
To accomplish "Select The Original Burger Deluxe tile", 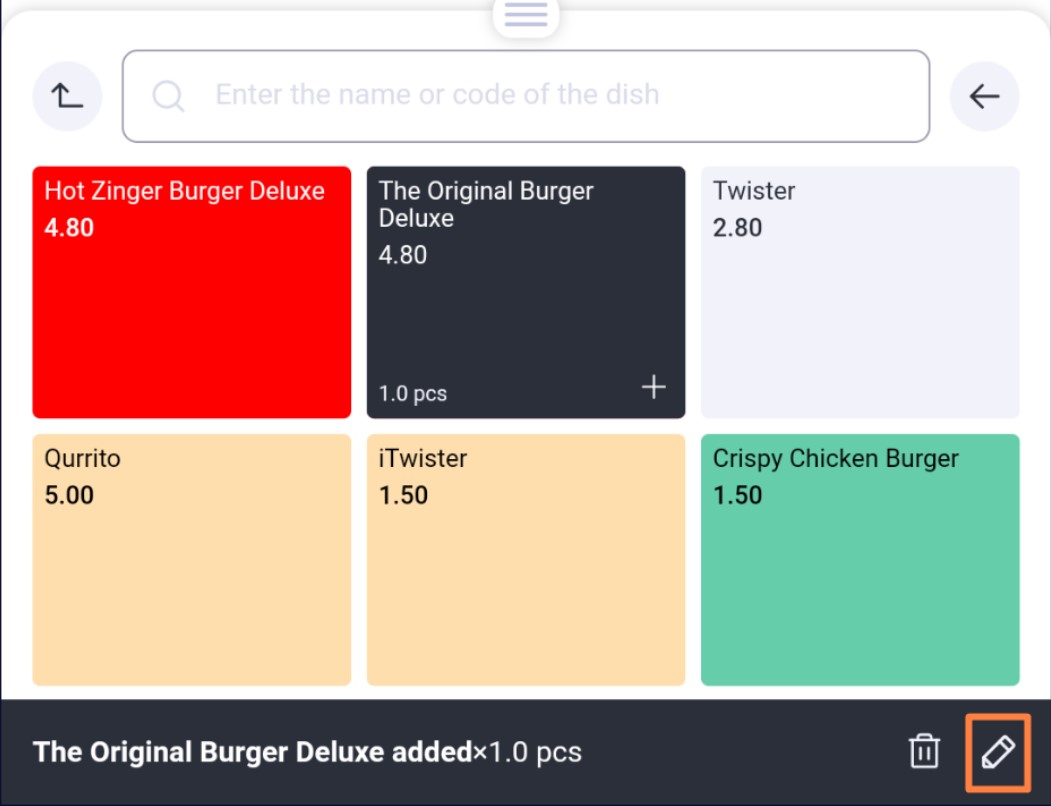I will click(x=526, y=292).
